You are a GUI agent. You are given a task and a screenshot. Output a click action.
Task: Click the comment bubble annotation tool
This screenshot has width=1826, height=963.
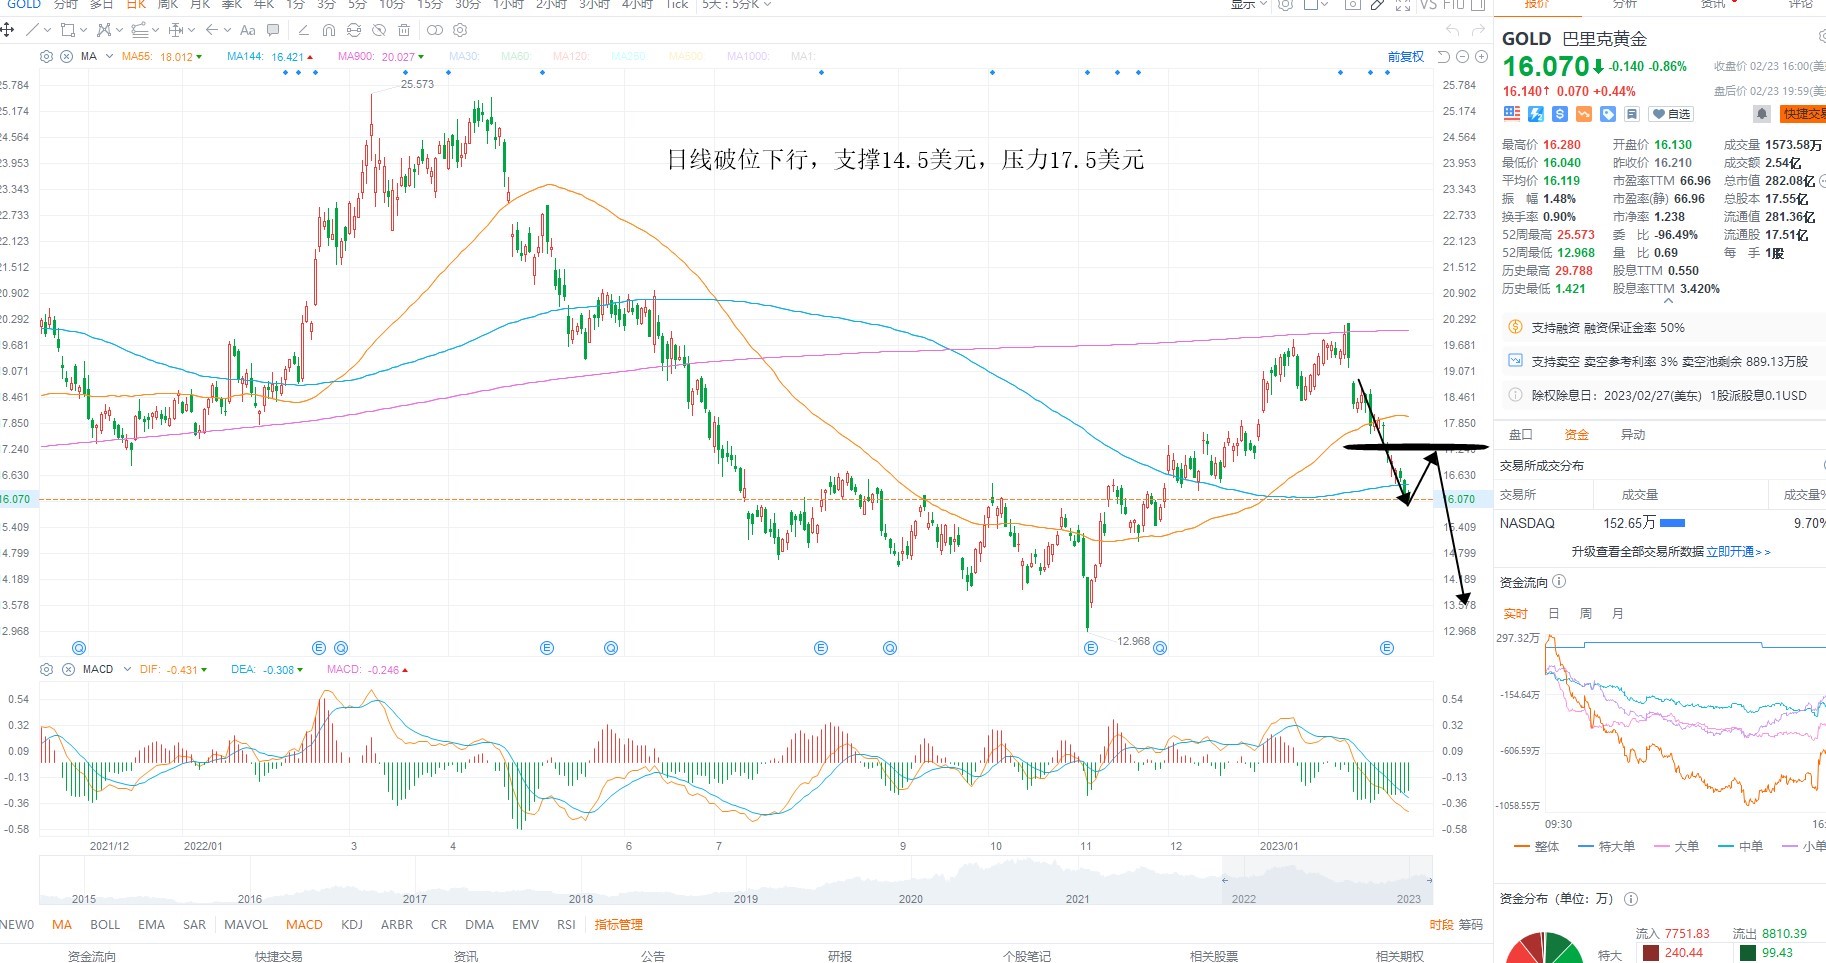pos(273,30)
